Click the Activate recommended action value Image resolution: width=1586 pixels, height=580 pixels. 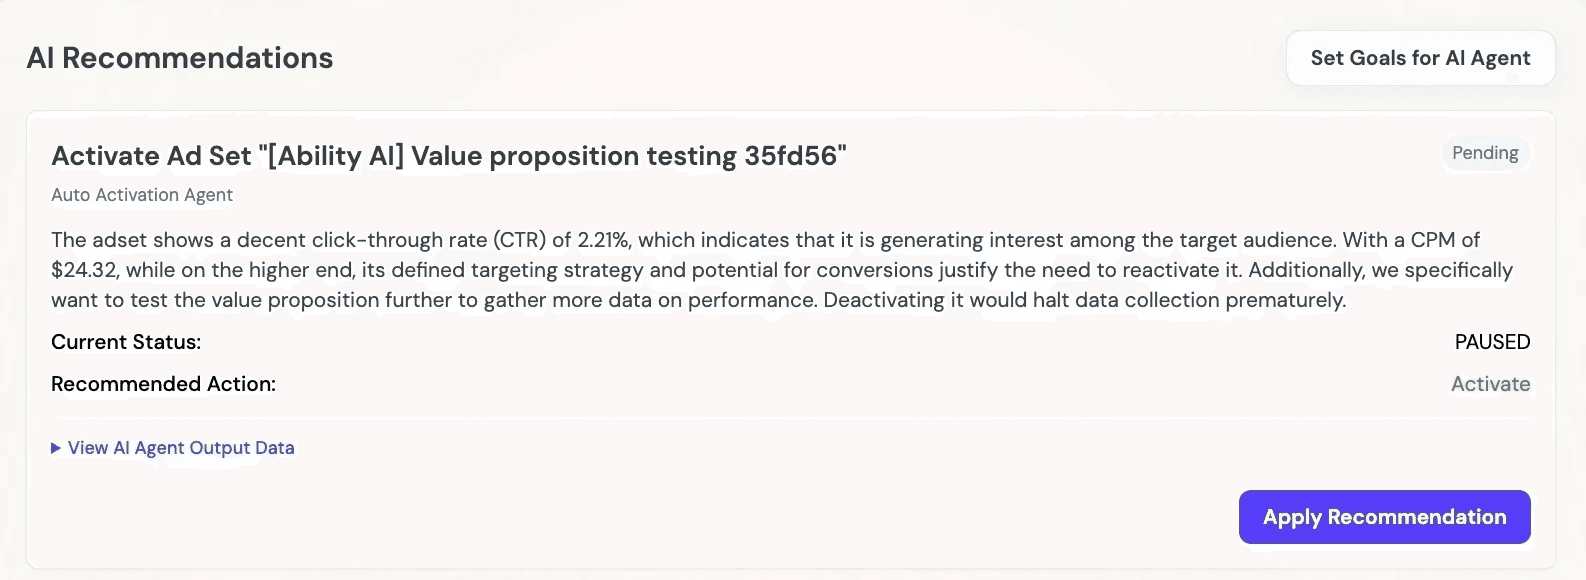coord(1490,384)
